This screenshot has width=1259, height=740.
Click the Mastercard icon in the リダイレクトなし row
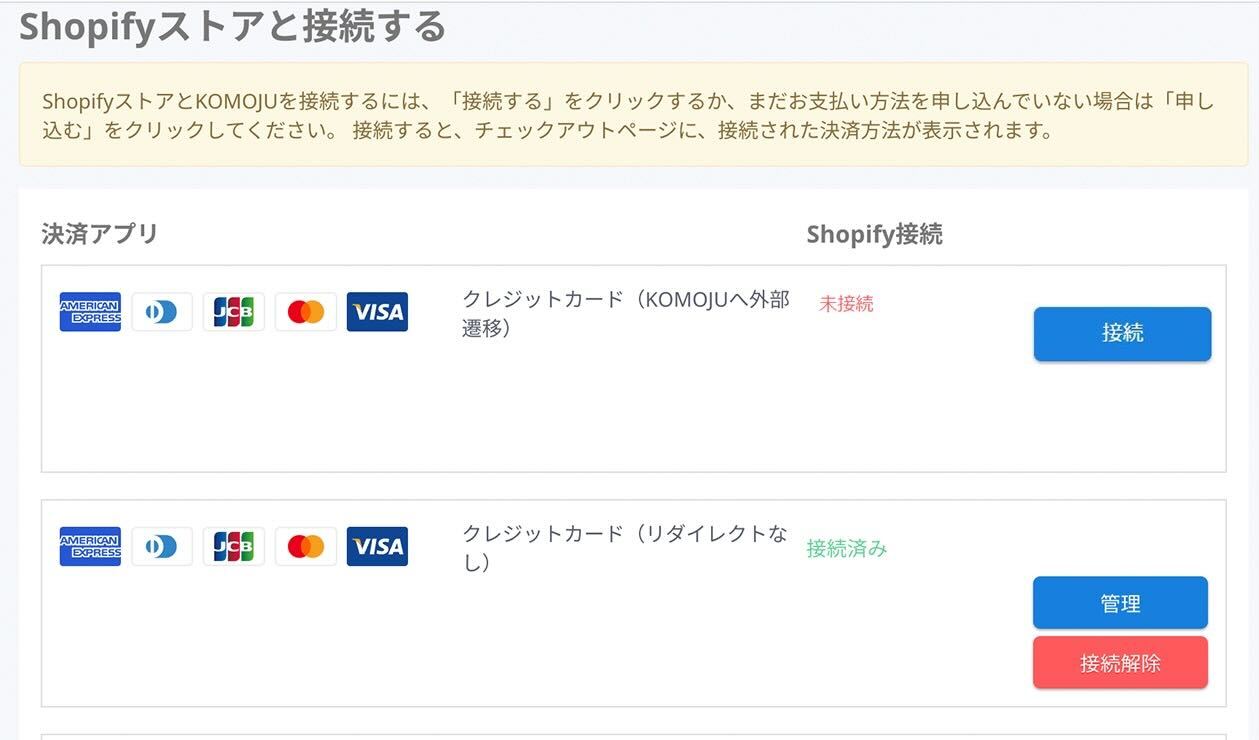(x=306, y=547)
